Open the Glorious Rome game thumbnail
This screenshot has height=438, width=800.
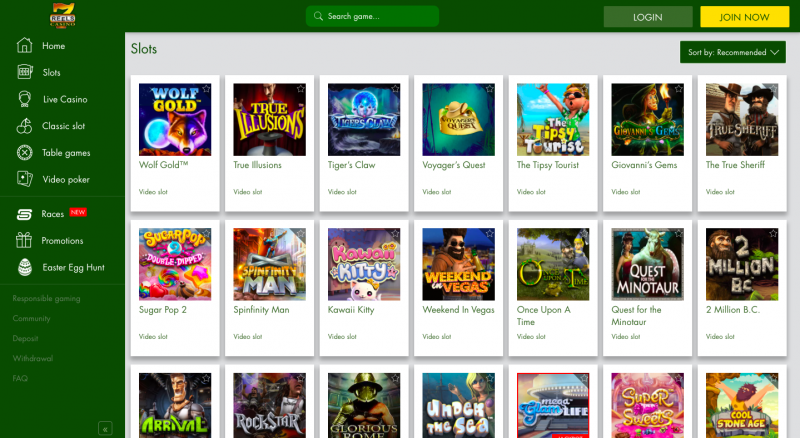(364, 405)
